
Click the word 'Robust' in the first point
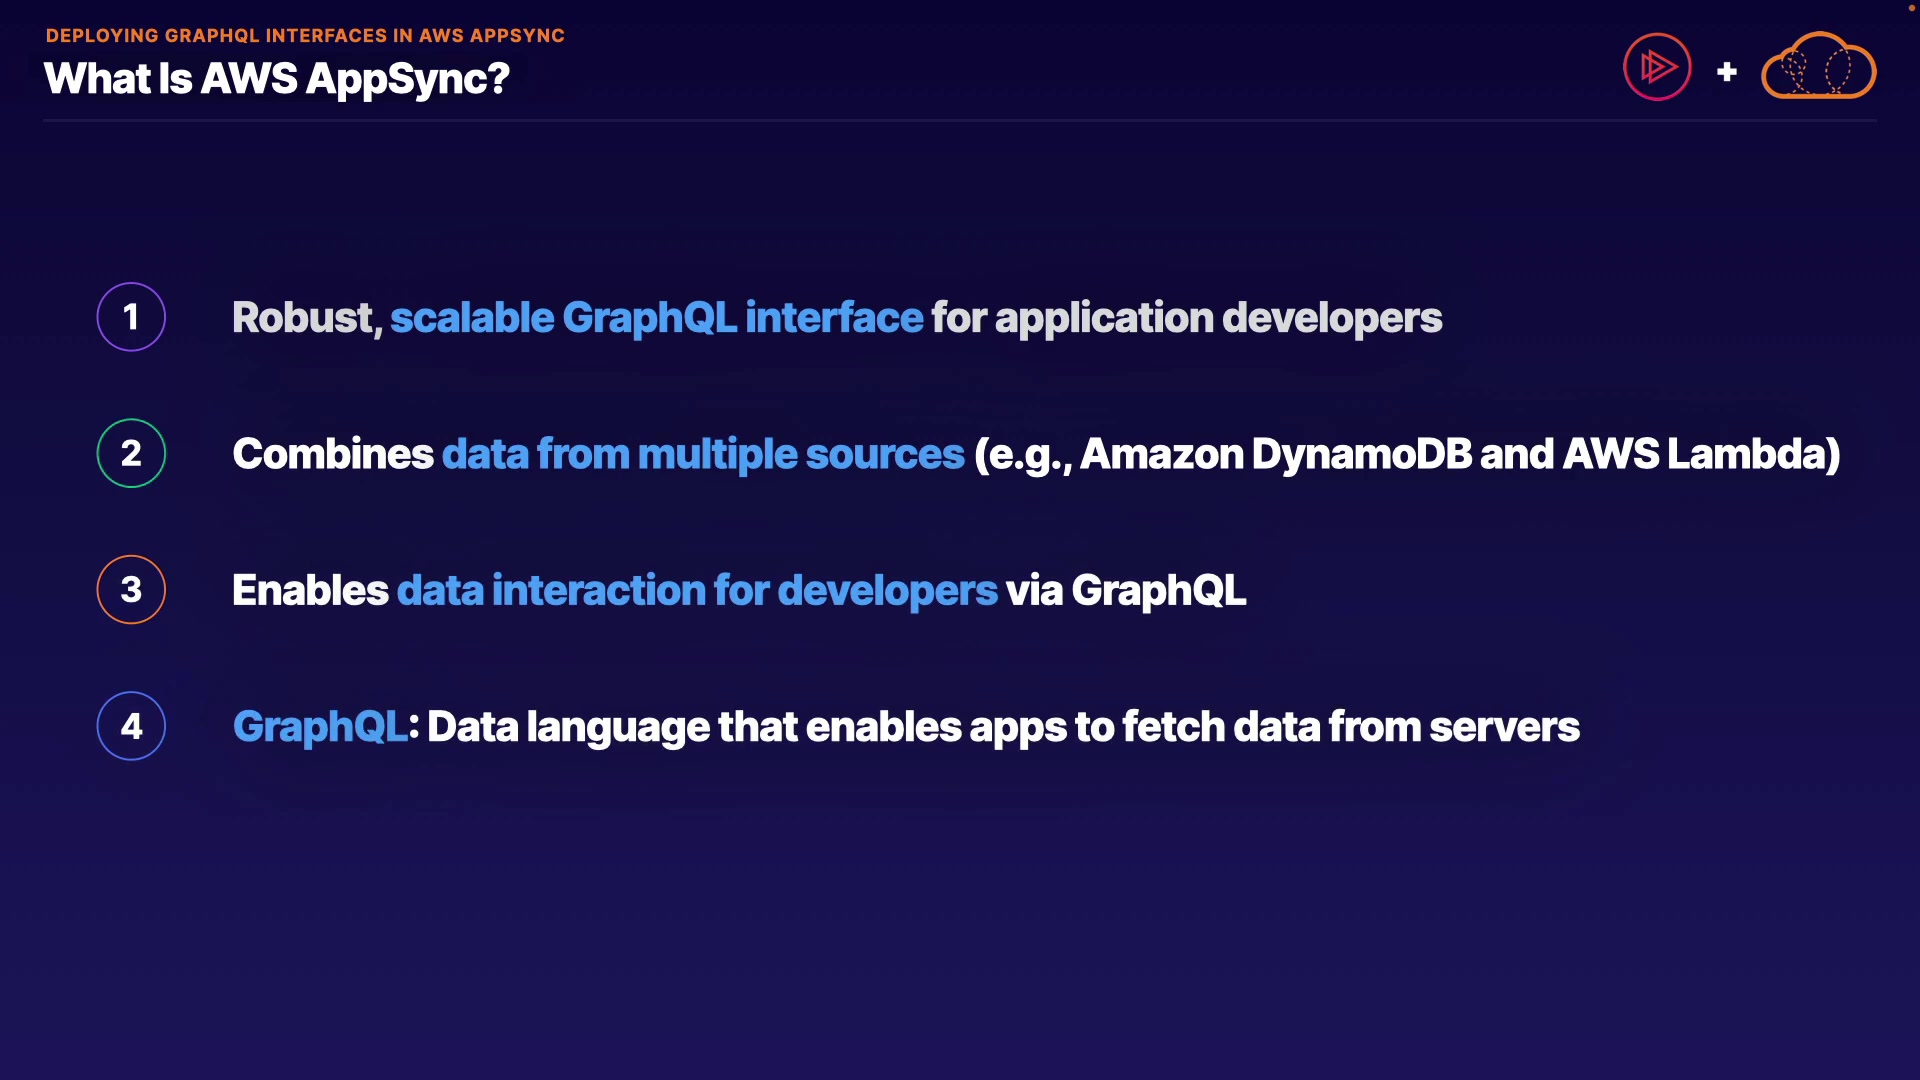pyautogui.click(x=303, y=318)
